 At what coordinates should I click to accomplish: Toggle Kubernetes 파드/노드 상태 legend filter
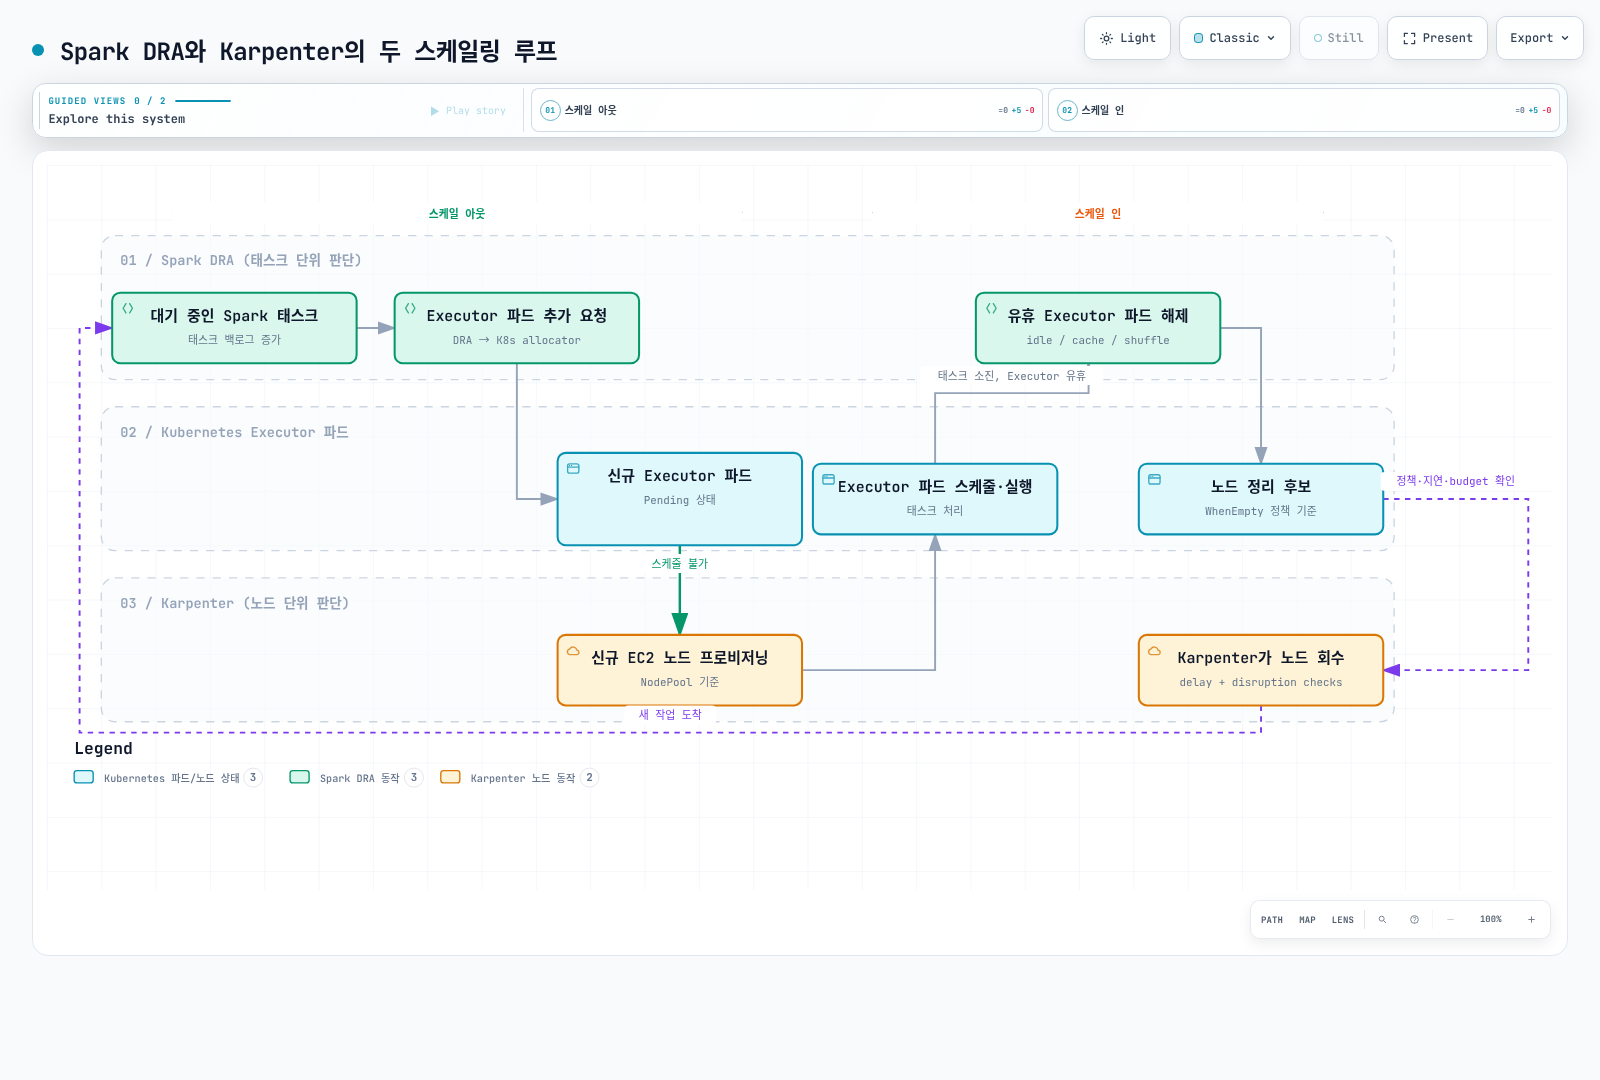(x=168, y=778)
